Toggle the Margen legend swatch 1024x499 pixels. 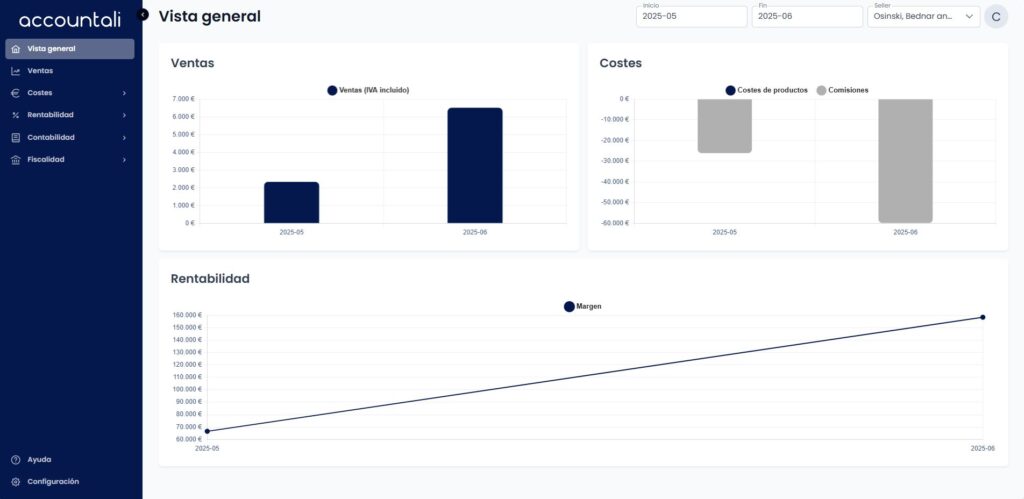[569, 306]
